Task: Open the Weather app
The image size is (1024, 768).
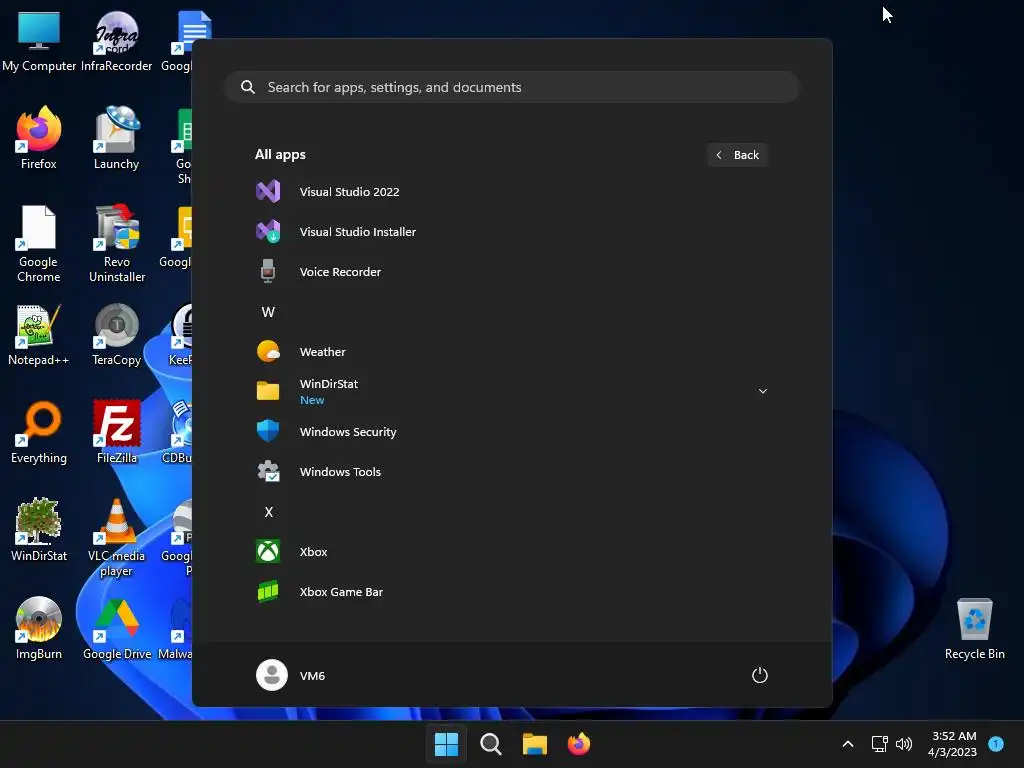Action: point(511,352)
